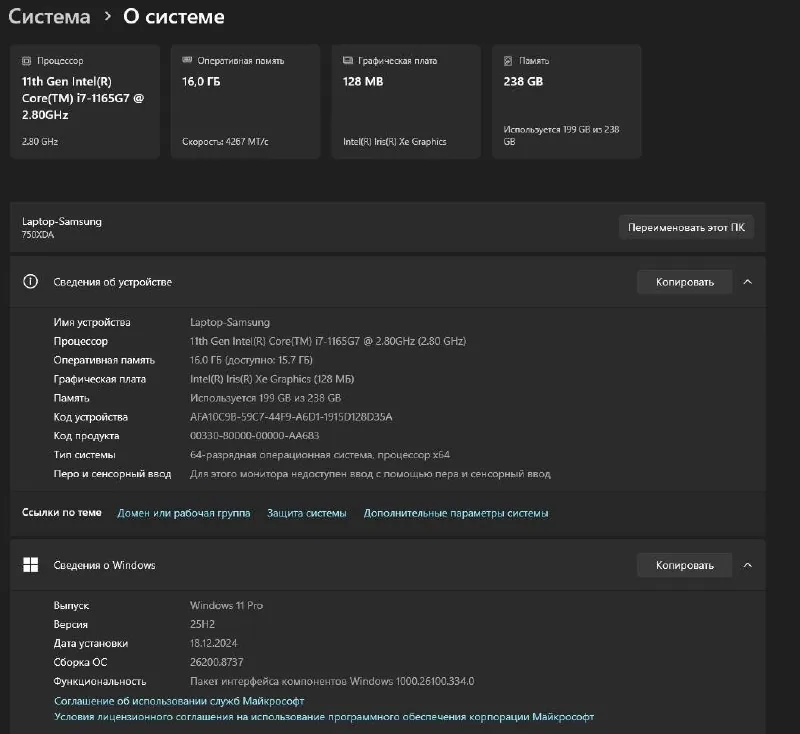Collapse the Сведения об устройстве section chevron

747,282
